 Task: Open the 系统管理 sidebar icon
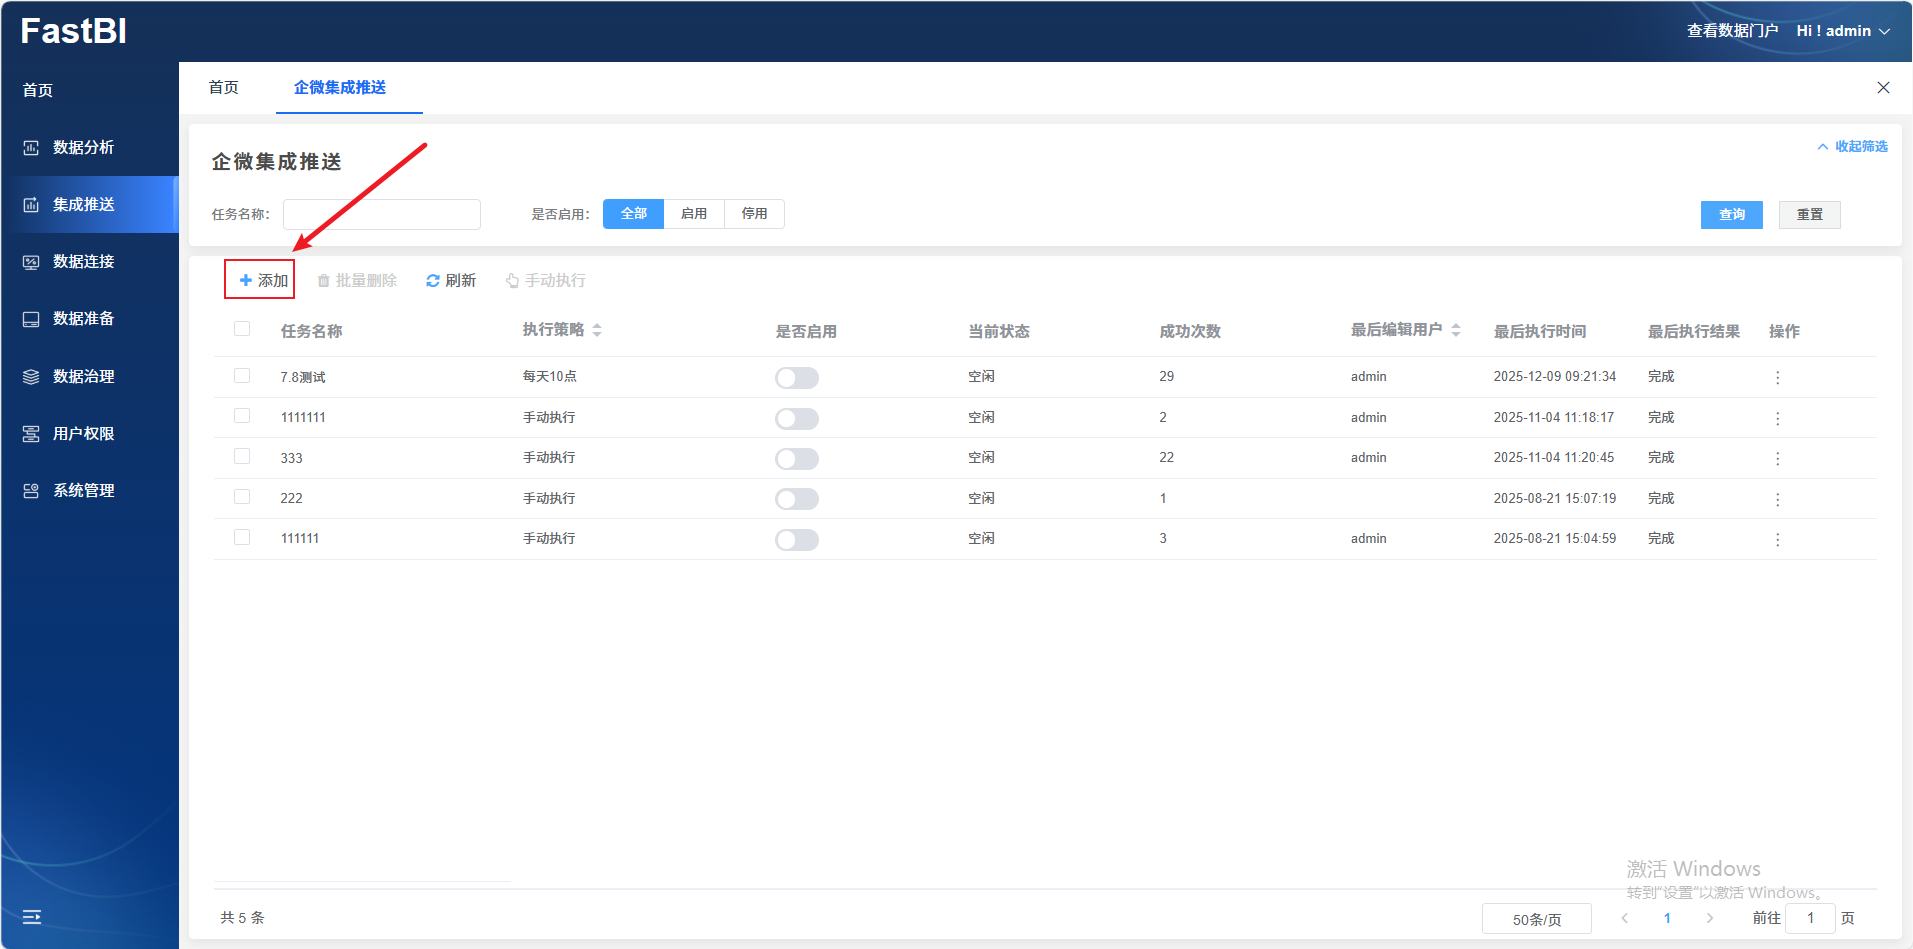tap(31, 491)
